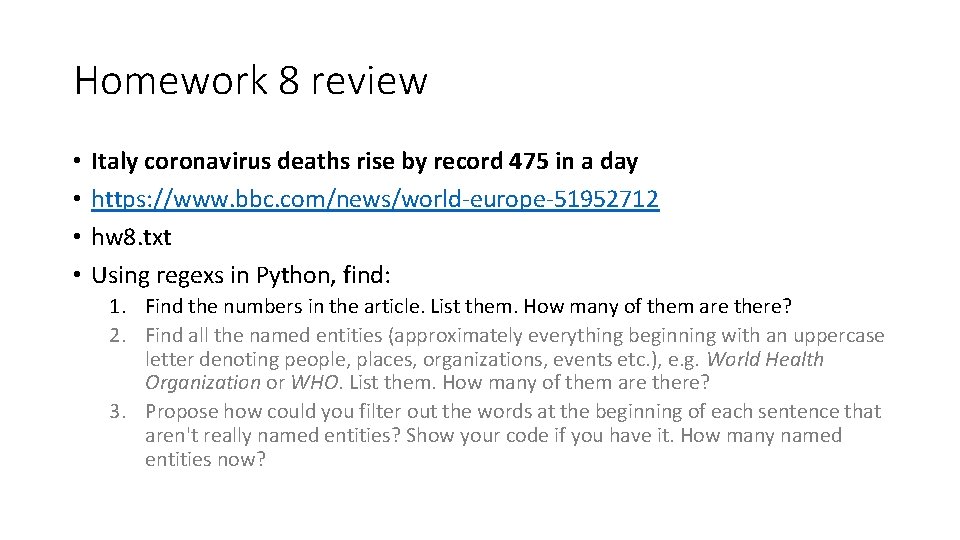Image resolution: width=960 pixels, height=540 pixels.
Task: Click the bullet before the BBC link
Action: (x=77, y=199)
